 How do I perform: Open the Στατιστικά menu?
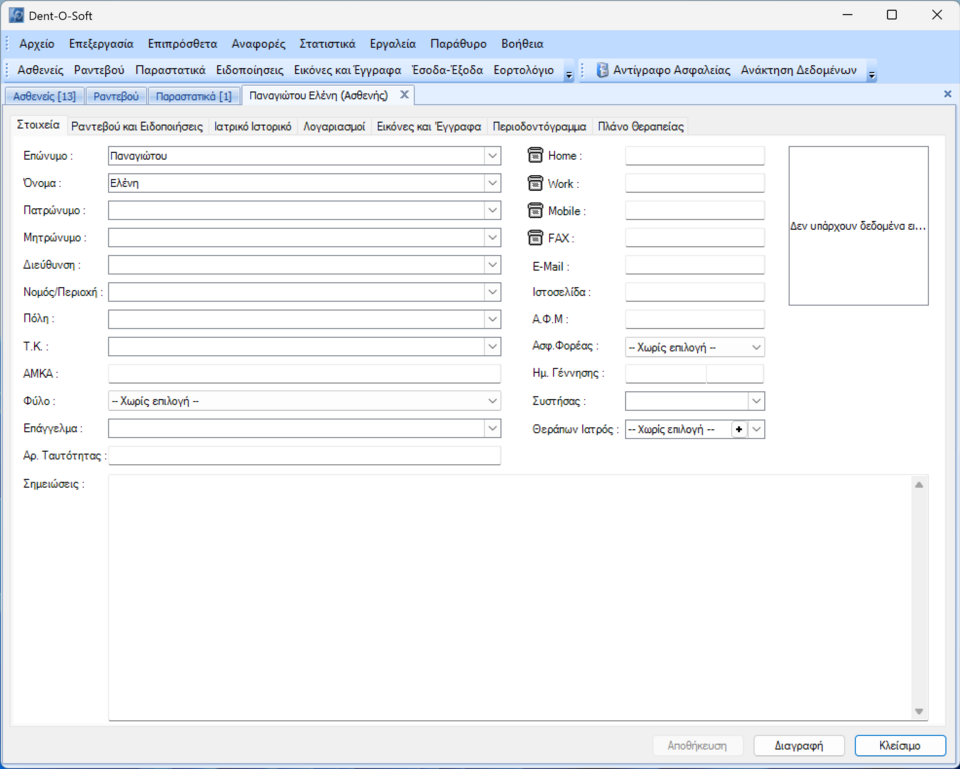327,44
